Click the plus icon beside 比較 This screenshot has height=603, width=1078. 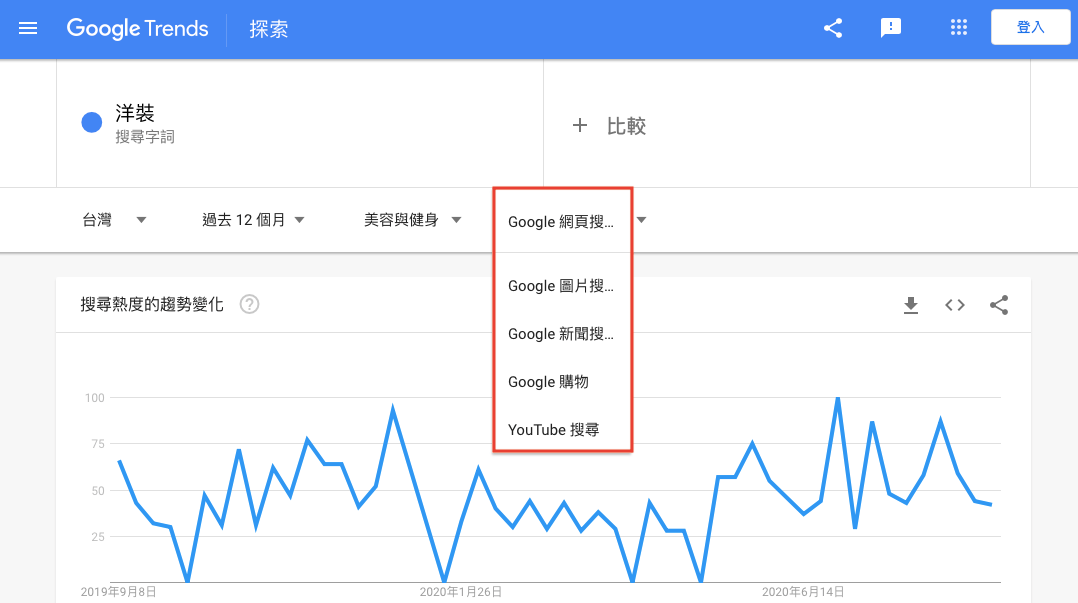tap(580, 126)
